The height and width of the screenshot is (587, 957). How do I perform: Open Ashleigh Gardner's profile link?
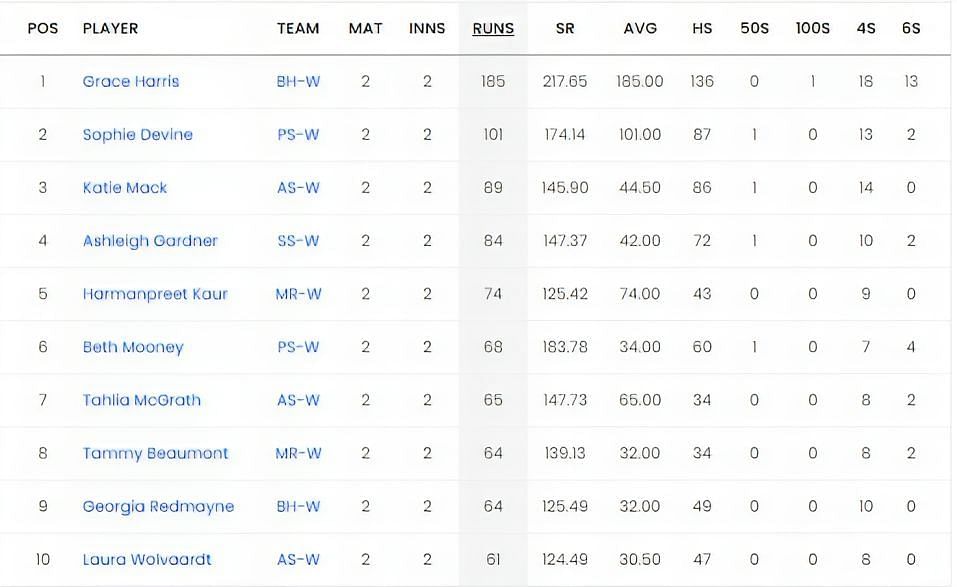click(x=150, y=241)
